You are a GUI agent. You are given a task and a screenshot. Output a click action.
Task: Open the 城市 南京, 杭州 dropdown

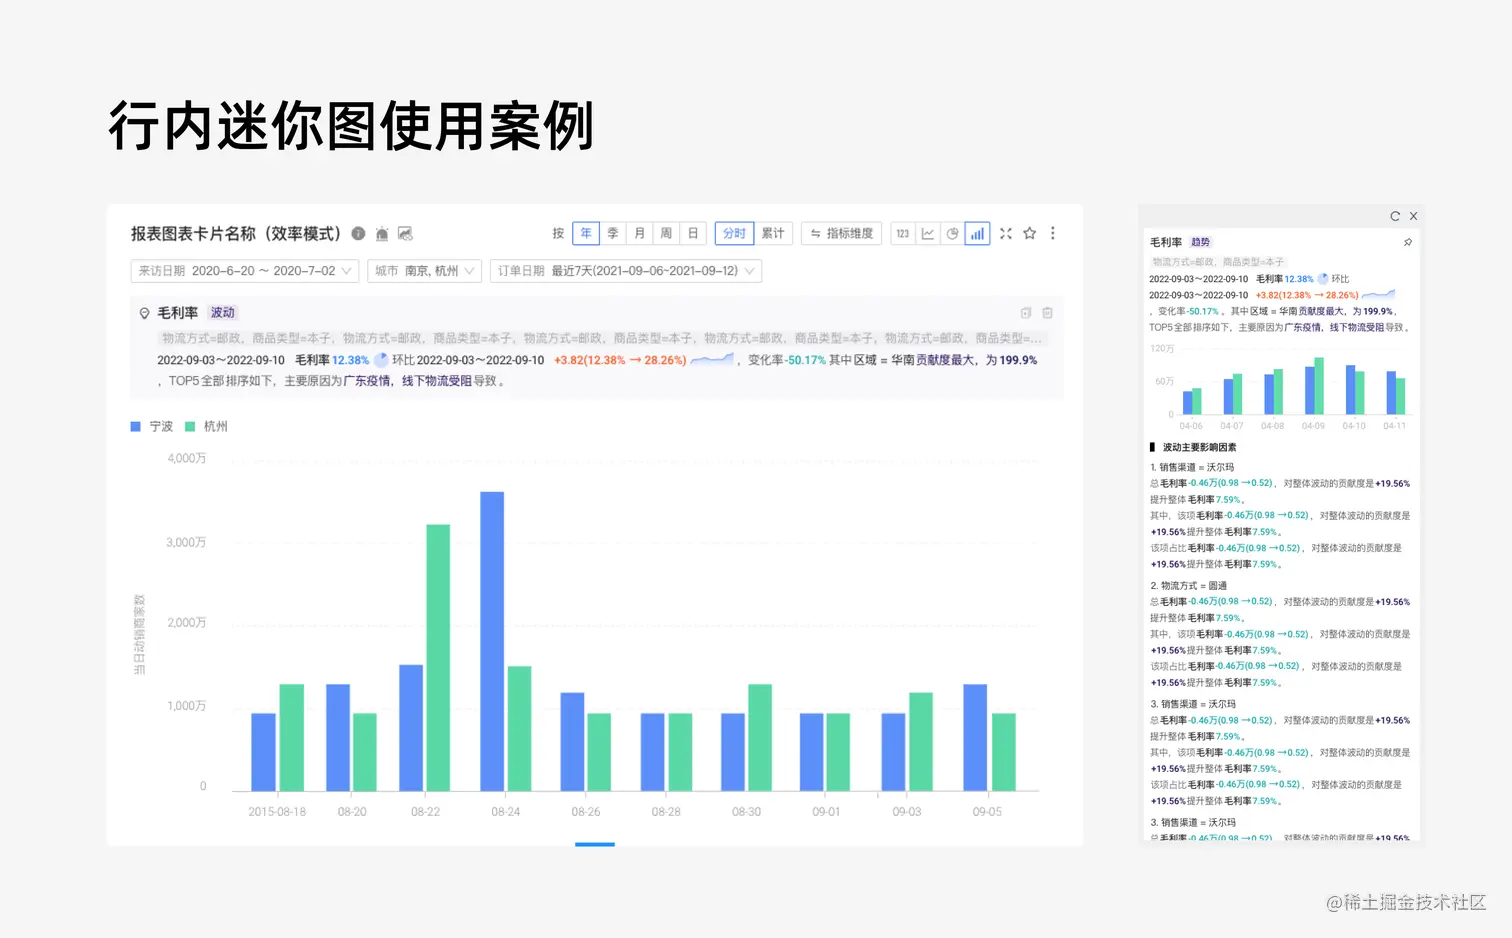(425, 271)
